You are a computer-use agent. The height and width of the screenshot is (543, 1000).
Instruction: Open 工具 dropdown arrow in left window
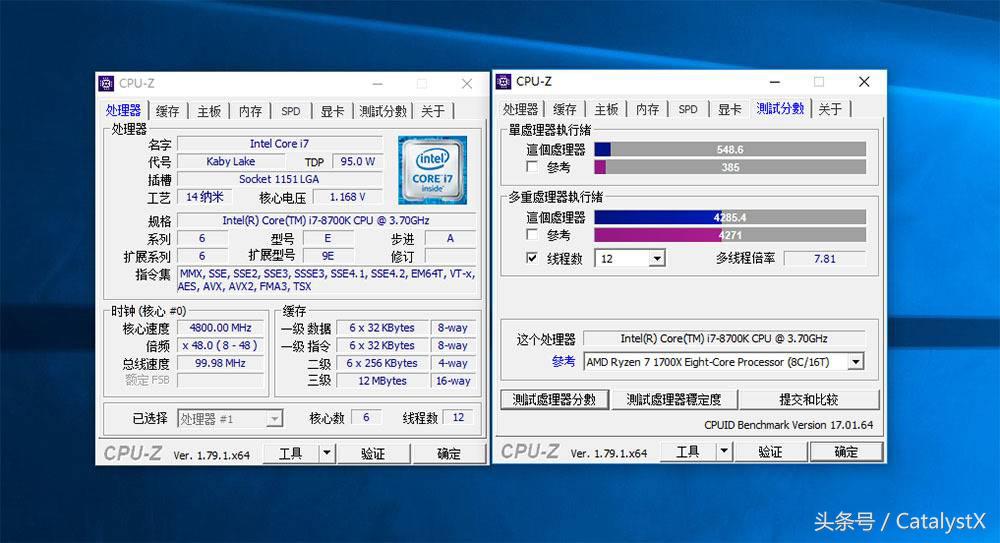pyautogui.click(x=326, y=454)
